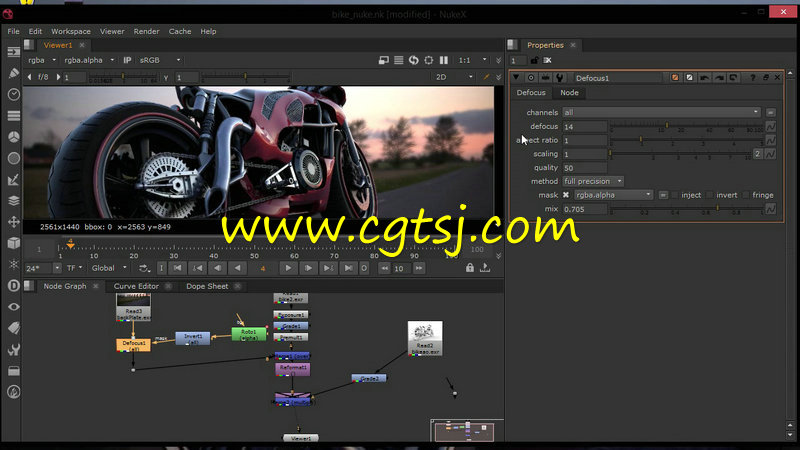Toggle the mask enable X box
This screenshot has height=450, width=800.
point(566,195)
